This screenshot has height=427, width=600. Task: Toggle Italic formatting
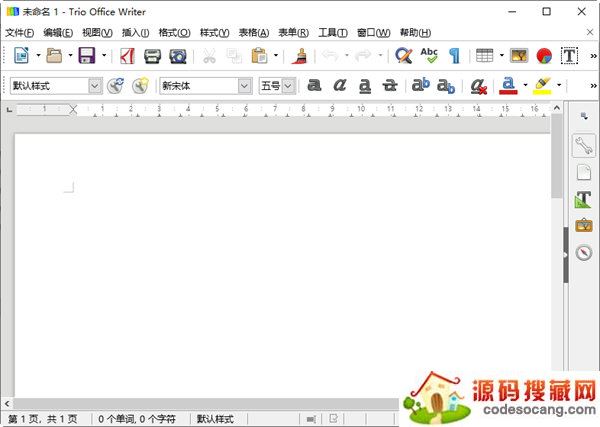pyautogui.click(x=339, y=85)
